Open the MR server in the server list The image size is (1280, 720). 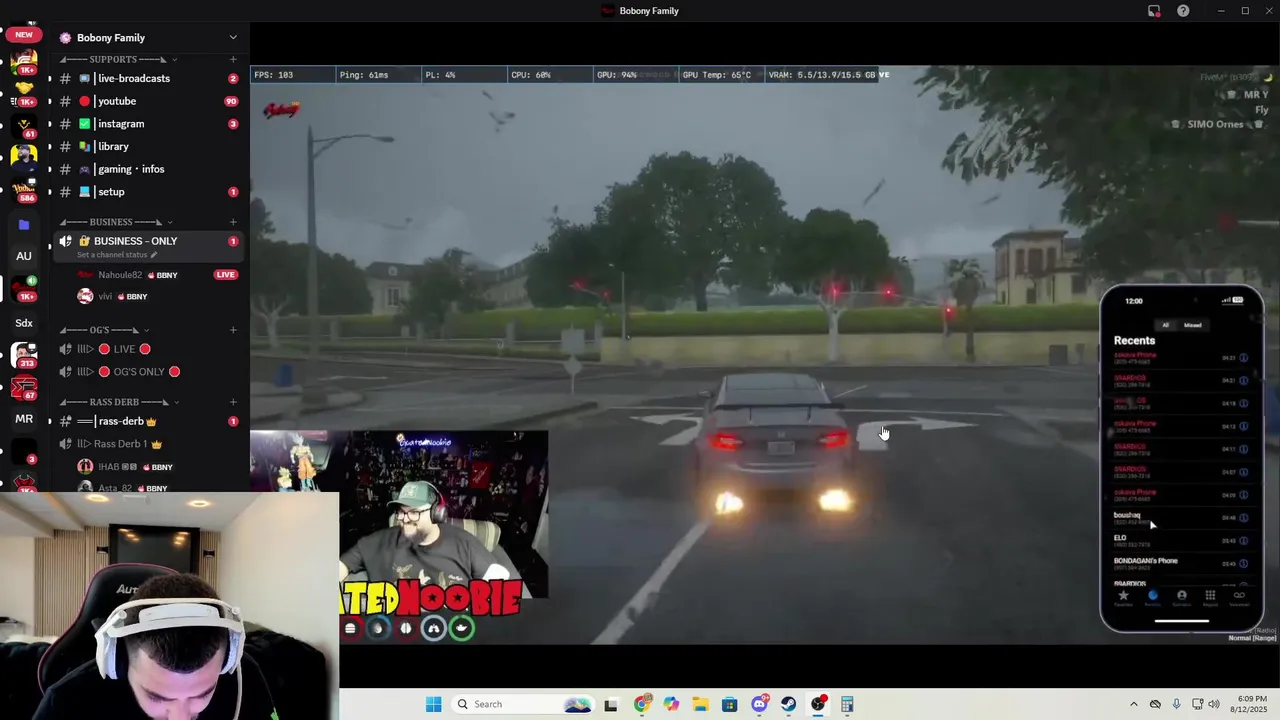click(x=24, y=419)
